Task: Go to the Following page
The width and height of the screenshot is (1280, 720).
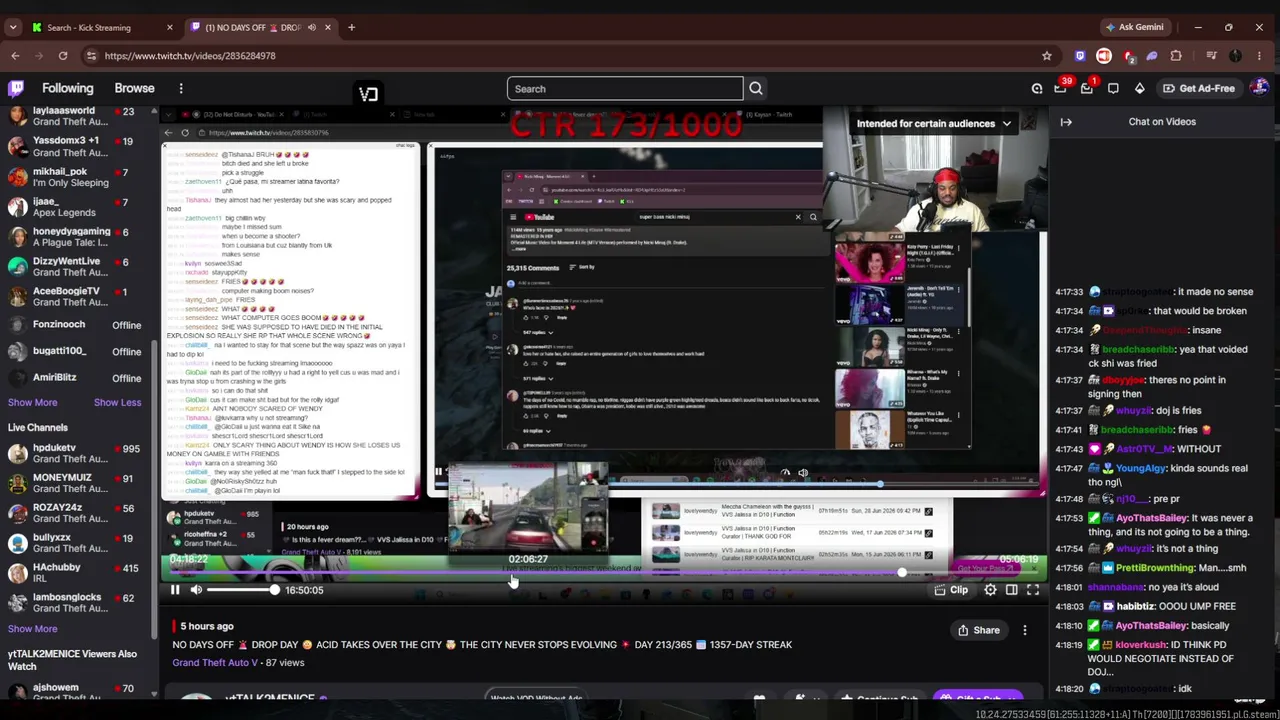Action: [67, 88]
